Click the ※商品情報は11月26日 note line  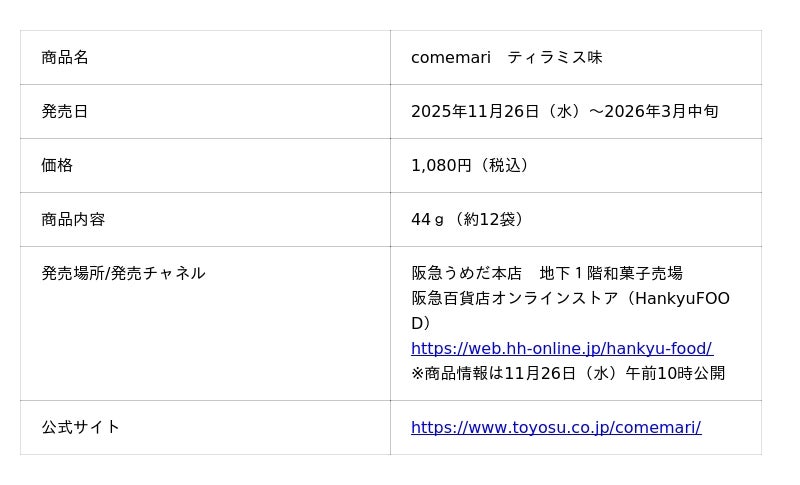click(x=567, y=373)
